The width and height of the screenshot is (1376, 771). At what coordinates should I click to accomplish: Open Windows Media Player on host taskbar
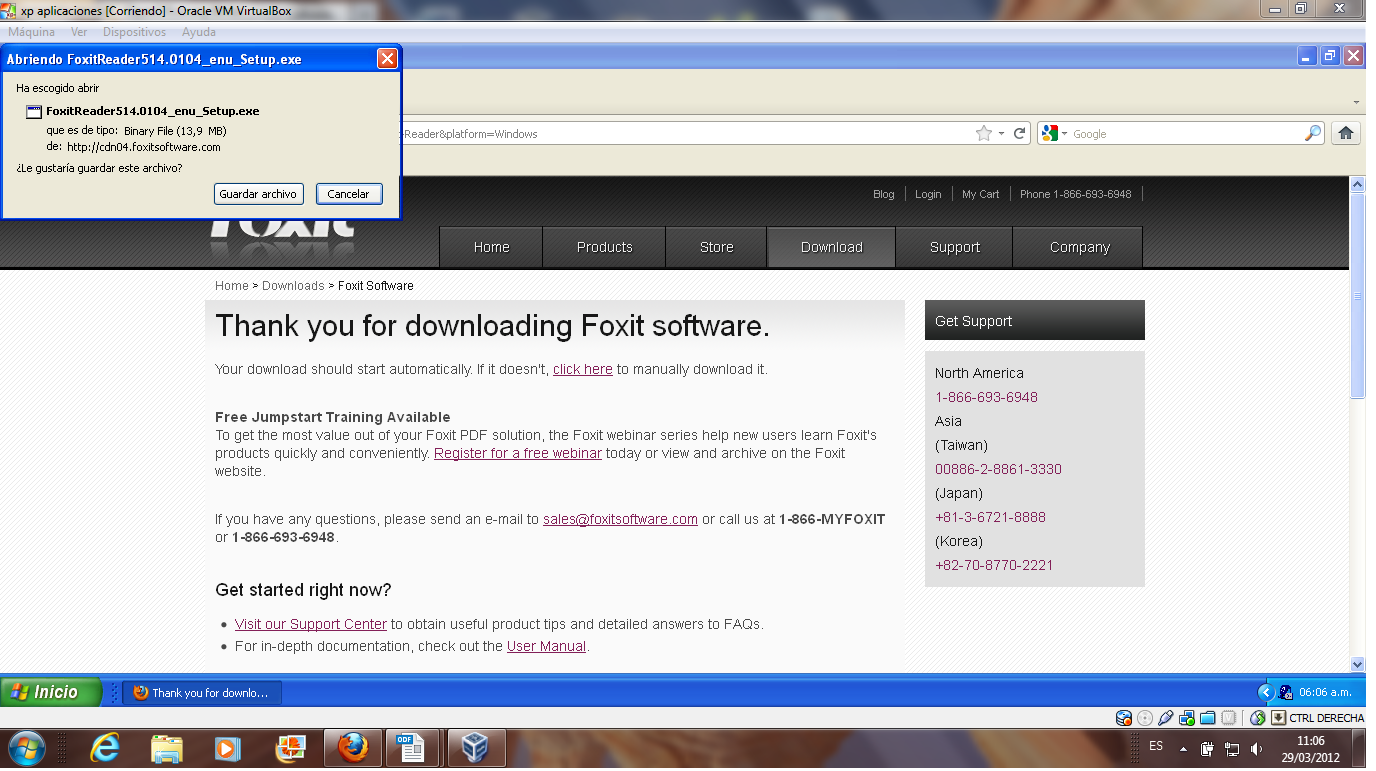228,748
